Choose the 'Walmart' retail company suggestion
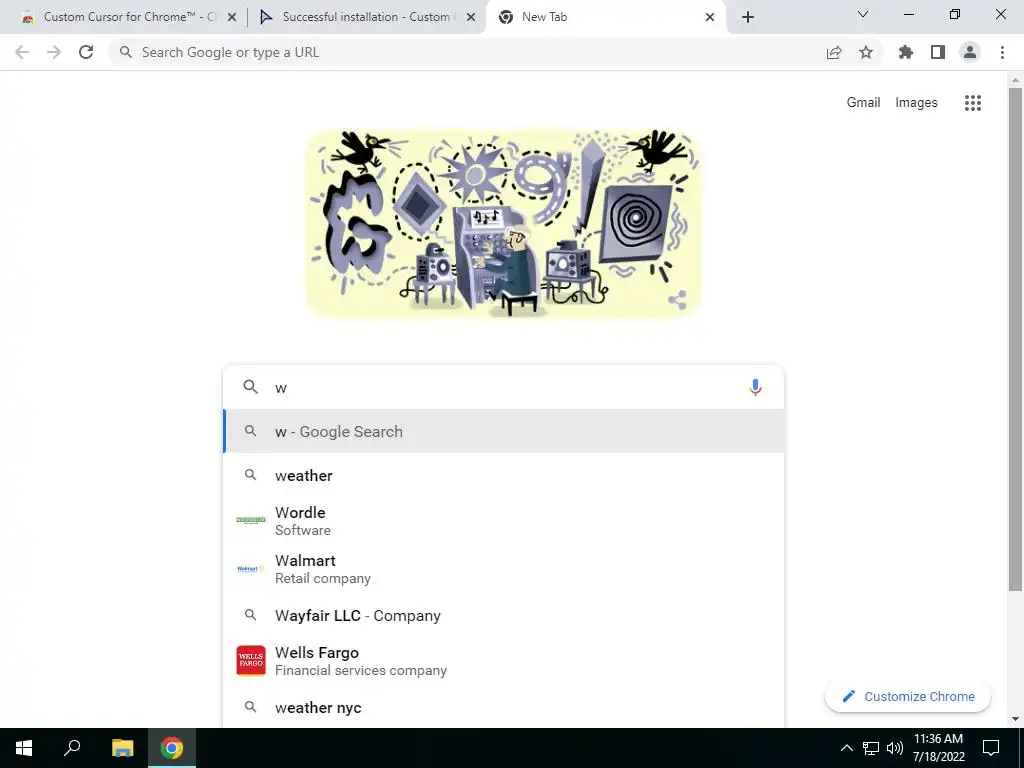1024x768 pixels. 503,569
